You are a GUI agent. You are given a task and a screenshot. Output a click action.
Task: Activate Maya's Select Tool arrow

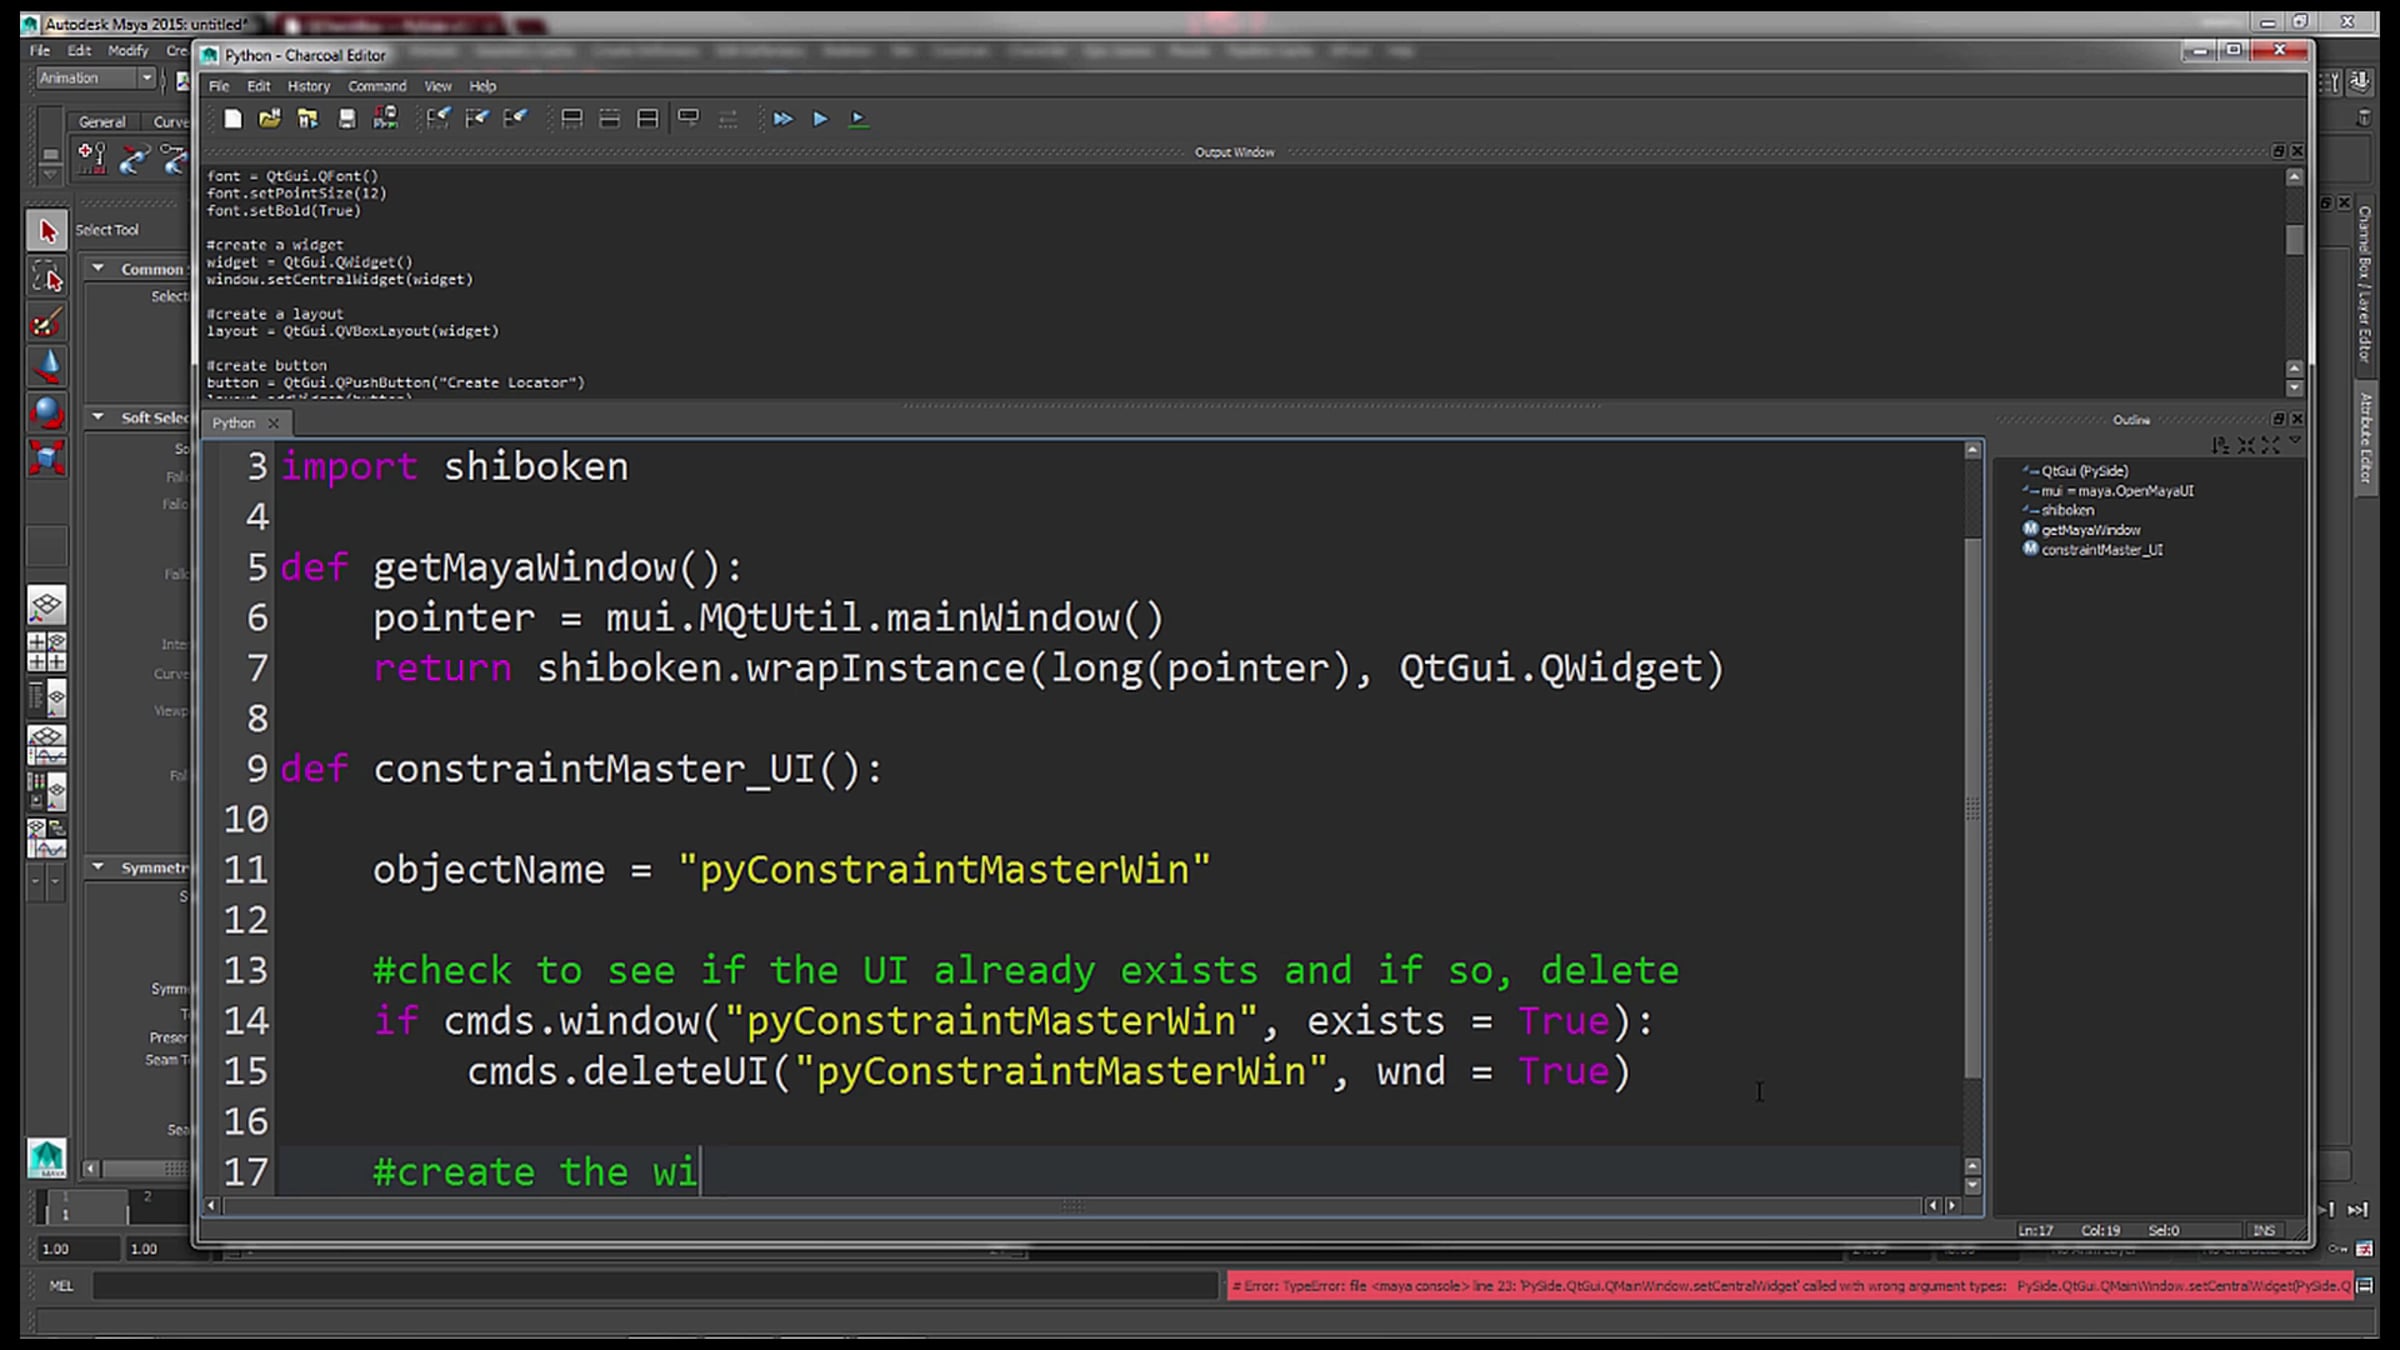[47, 231]
